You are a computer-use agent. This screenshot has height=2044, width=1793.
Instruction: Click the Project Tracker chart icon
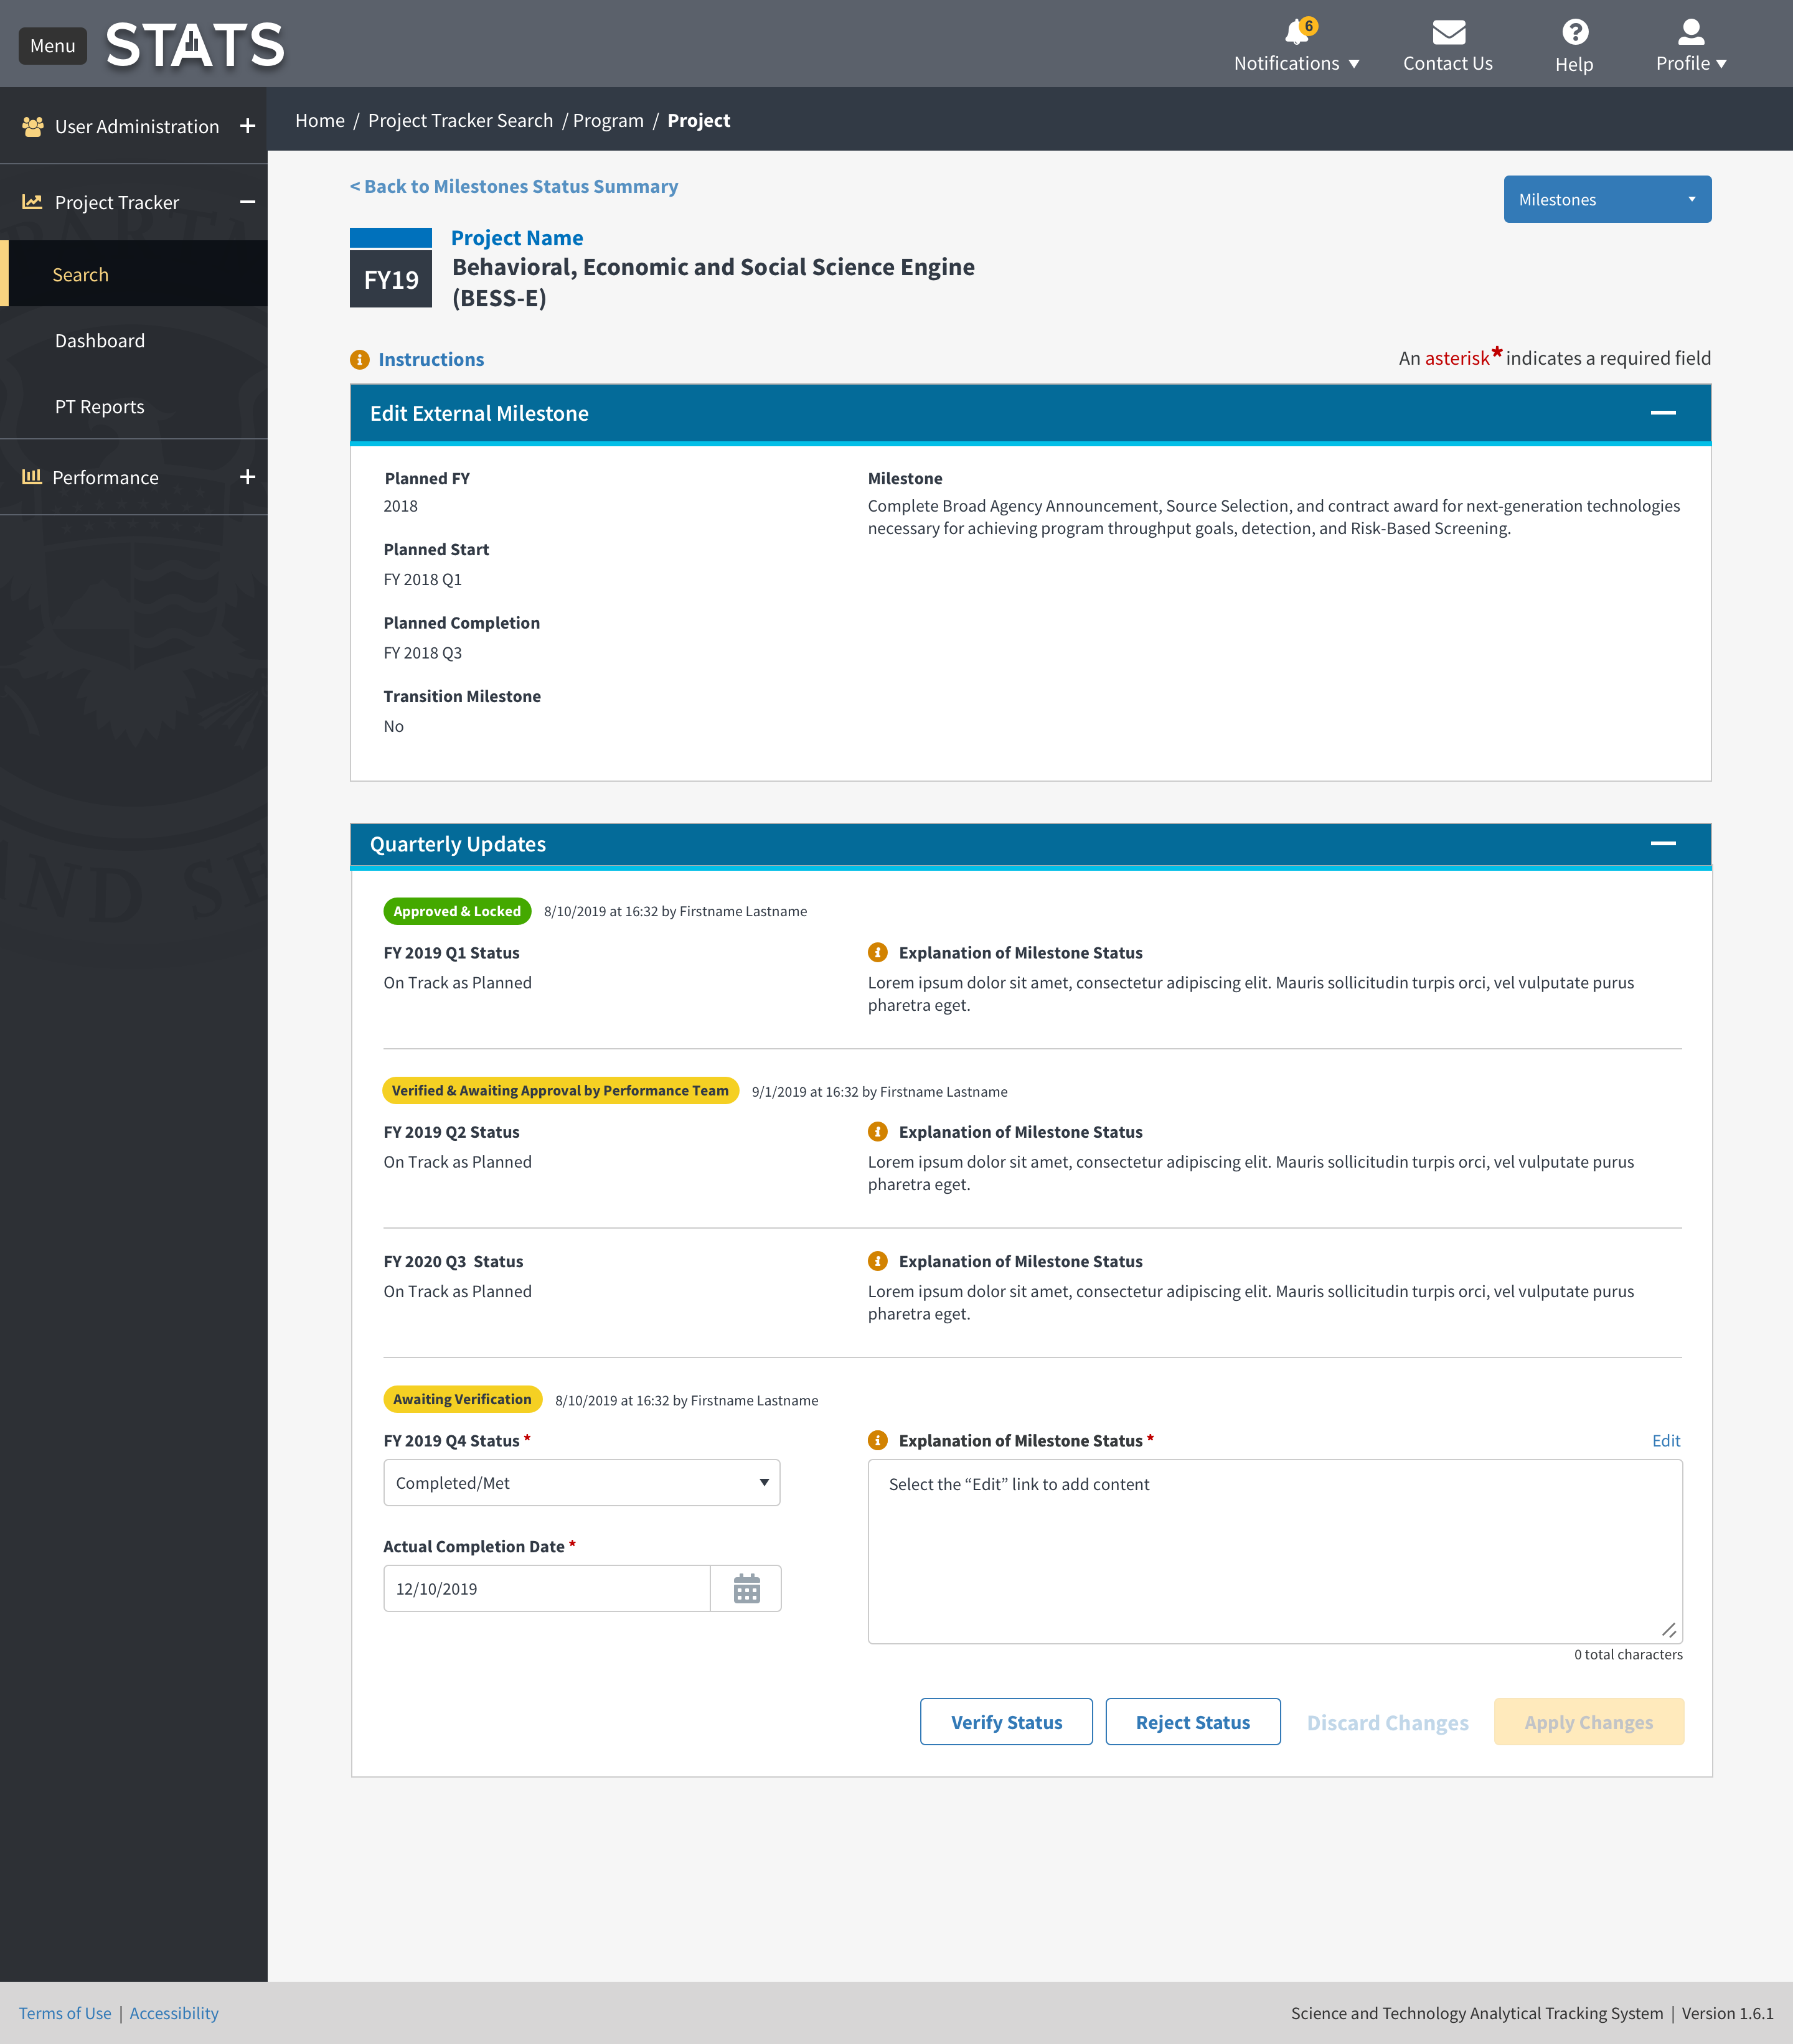pyautogui.click(x=31, y=201)
